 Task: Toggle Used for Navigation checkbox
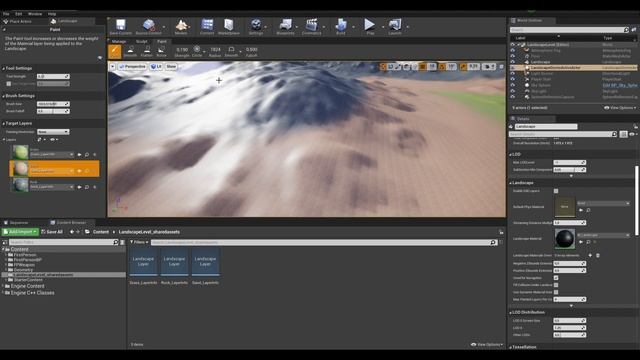point(556,278)
